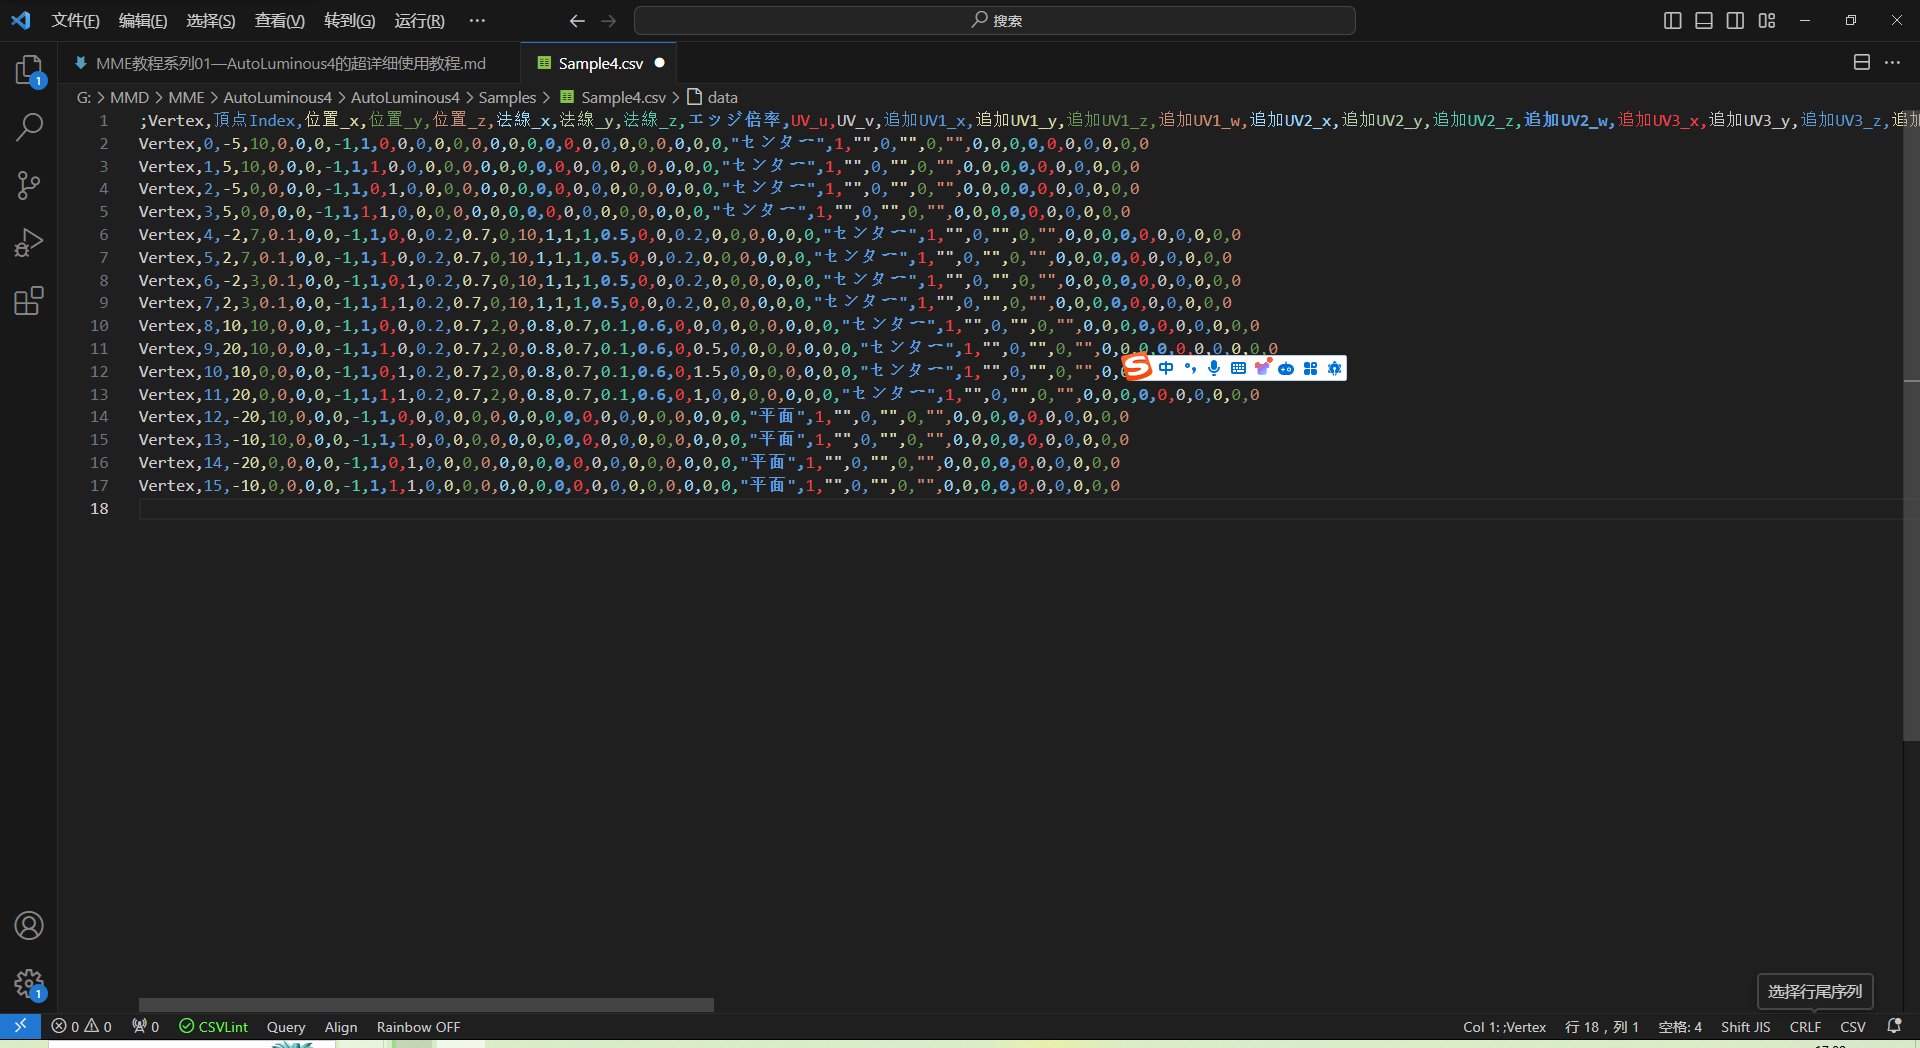Toggle Sogou punctuation mode
Screen dimensions: 1920x1048
point(1190,368)
